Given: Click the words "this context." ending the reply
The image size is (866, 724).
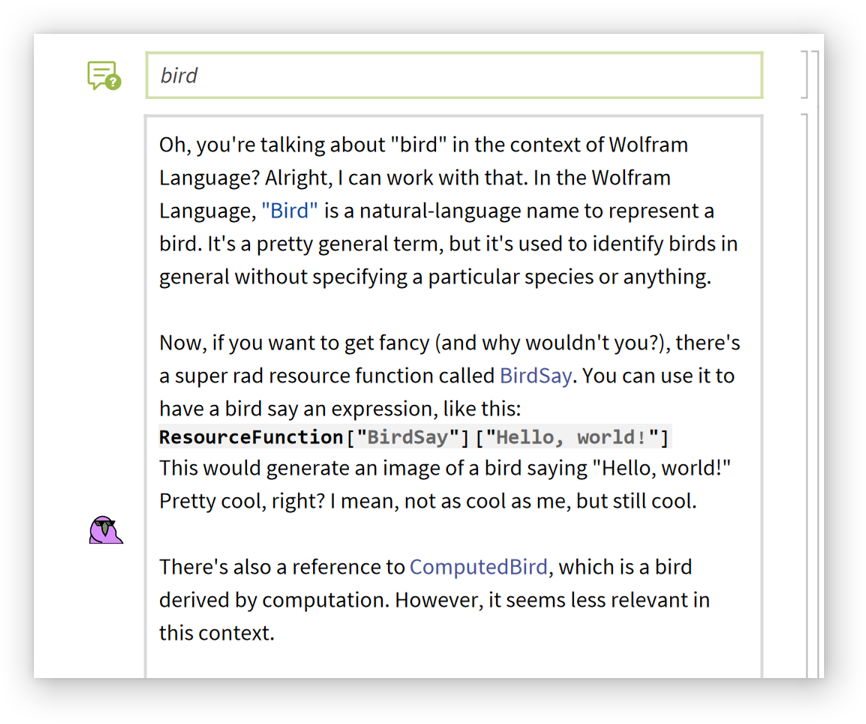Looking at the screenshot, I should [x=216, y=633].
